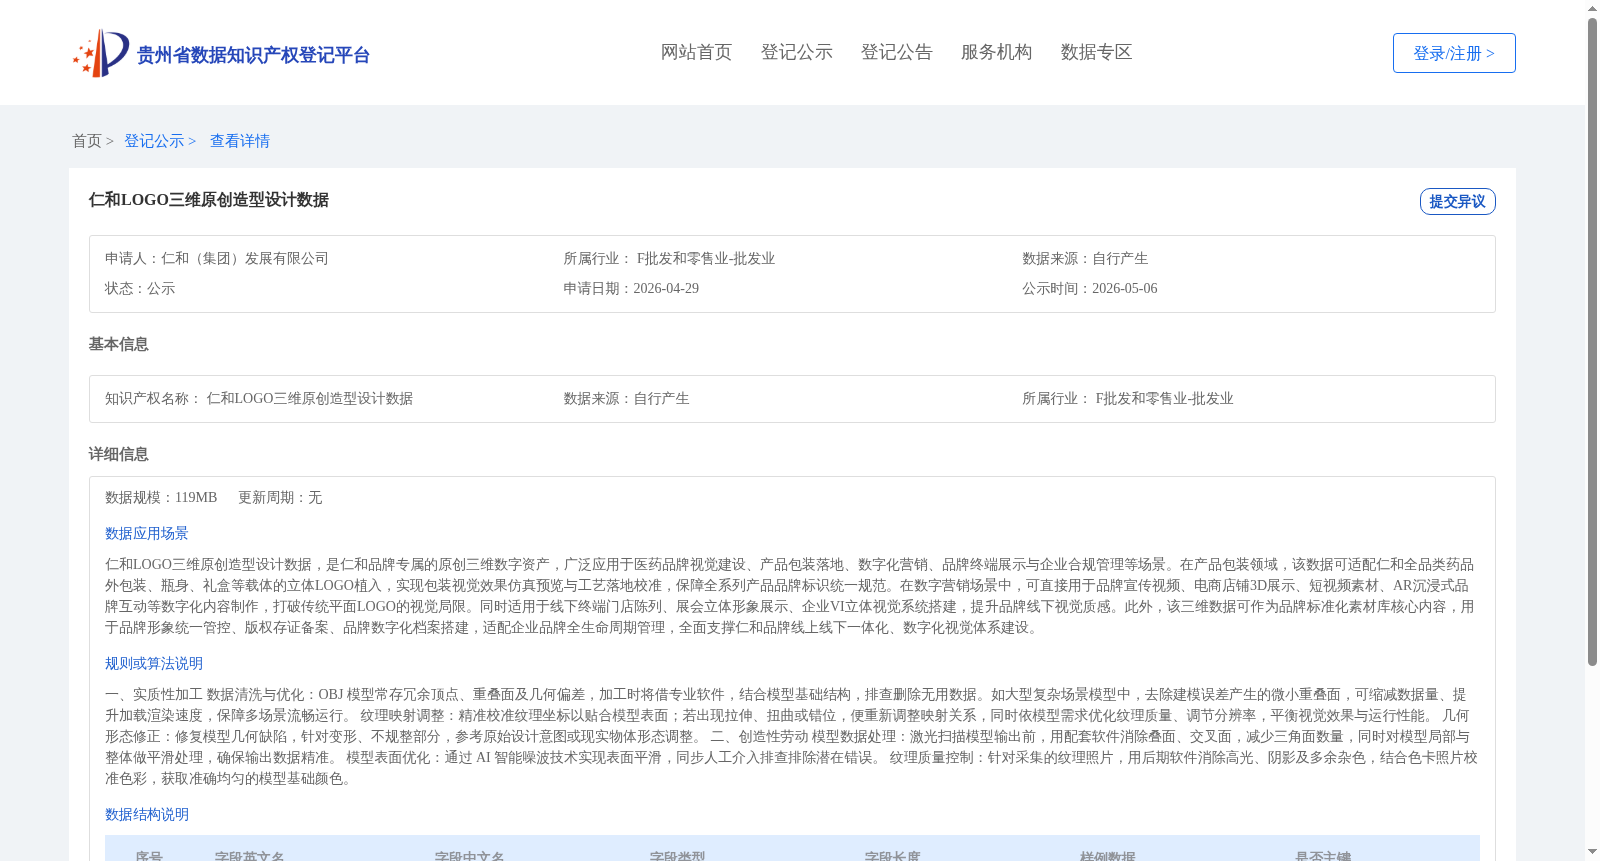Click the 查看详情 breadcrumb link

(x=240, y=141)
